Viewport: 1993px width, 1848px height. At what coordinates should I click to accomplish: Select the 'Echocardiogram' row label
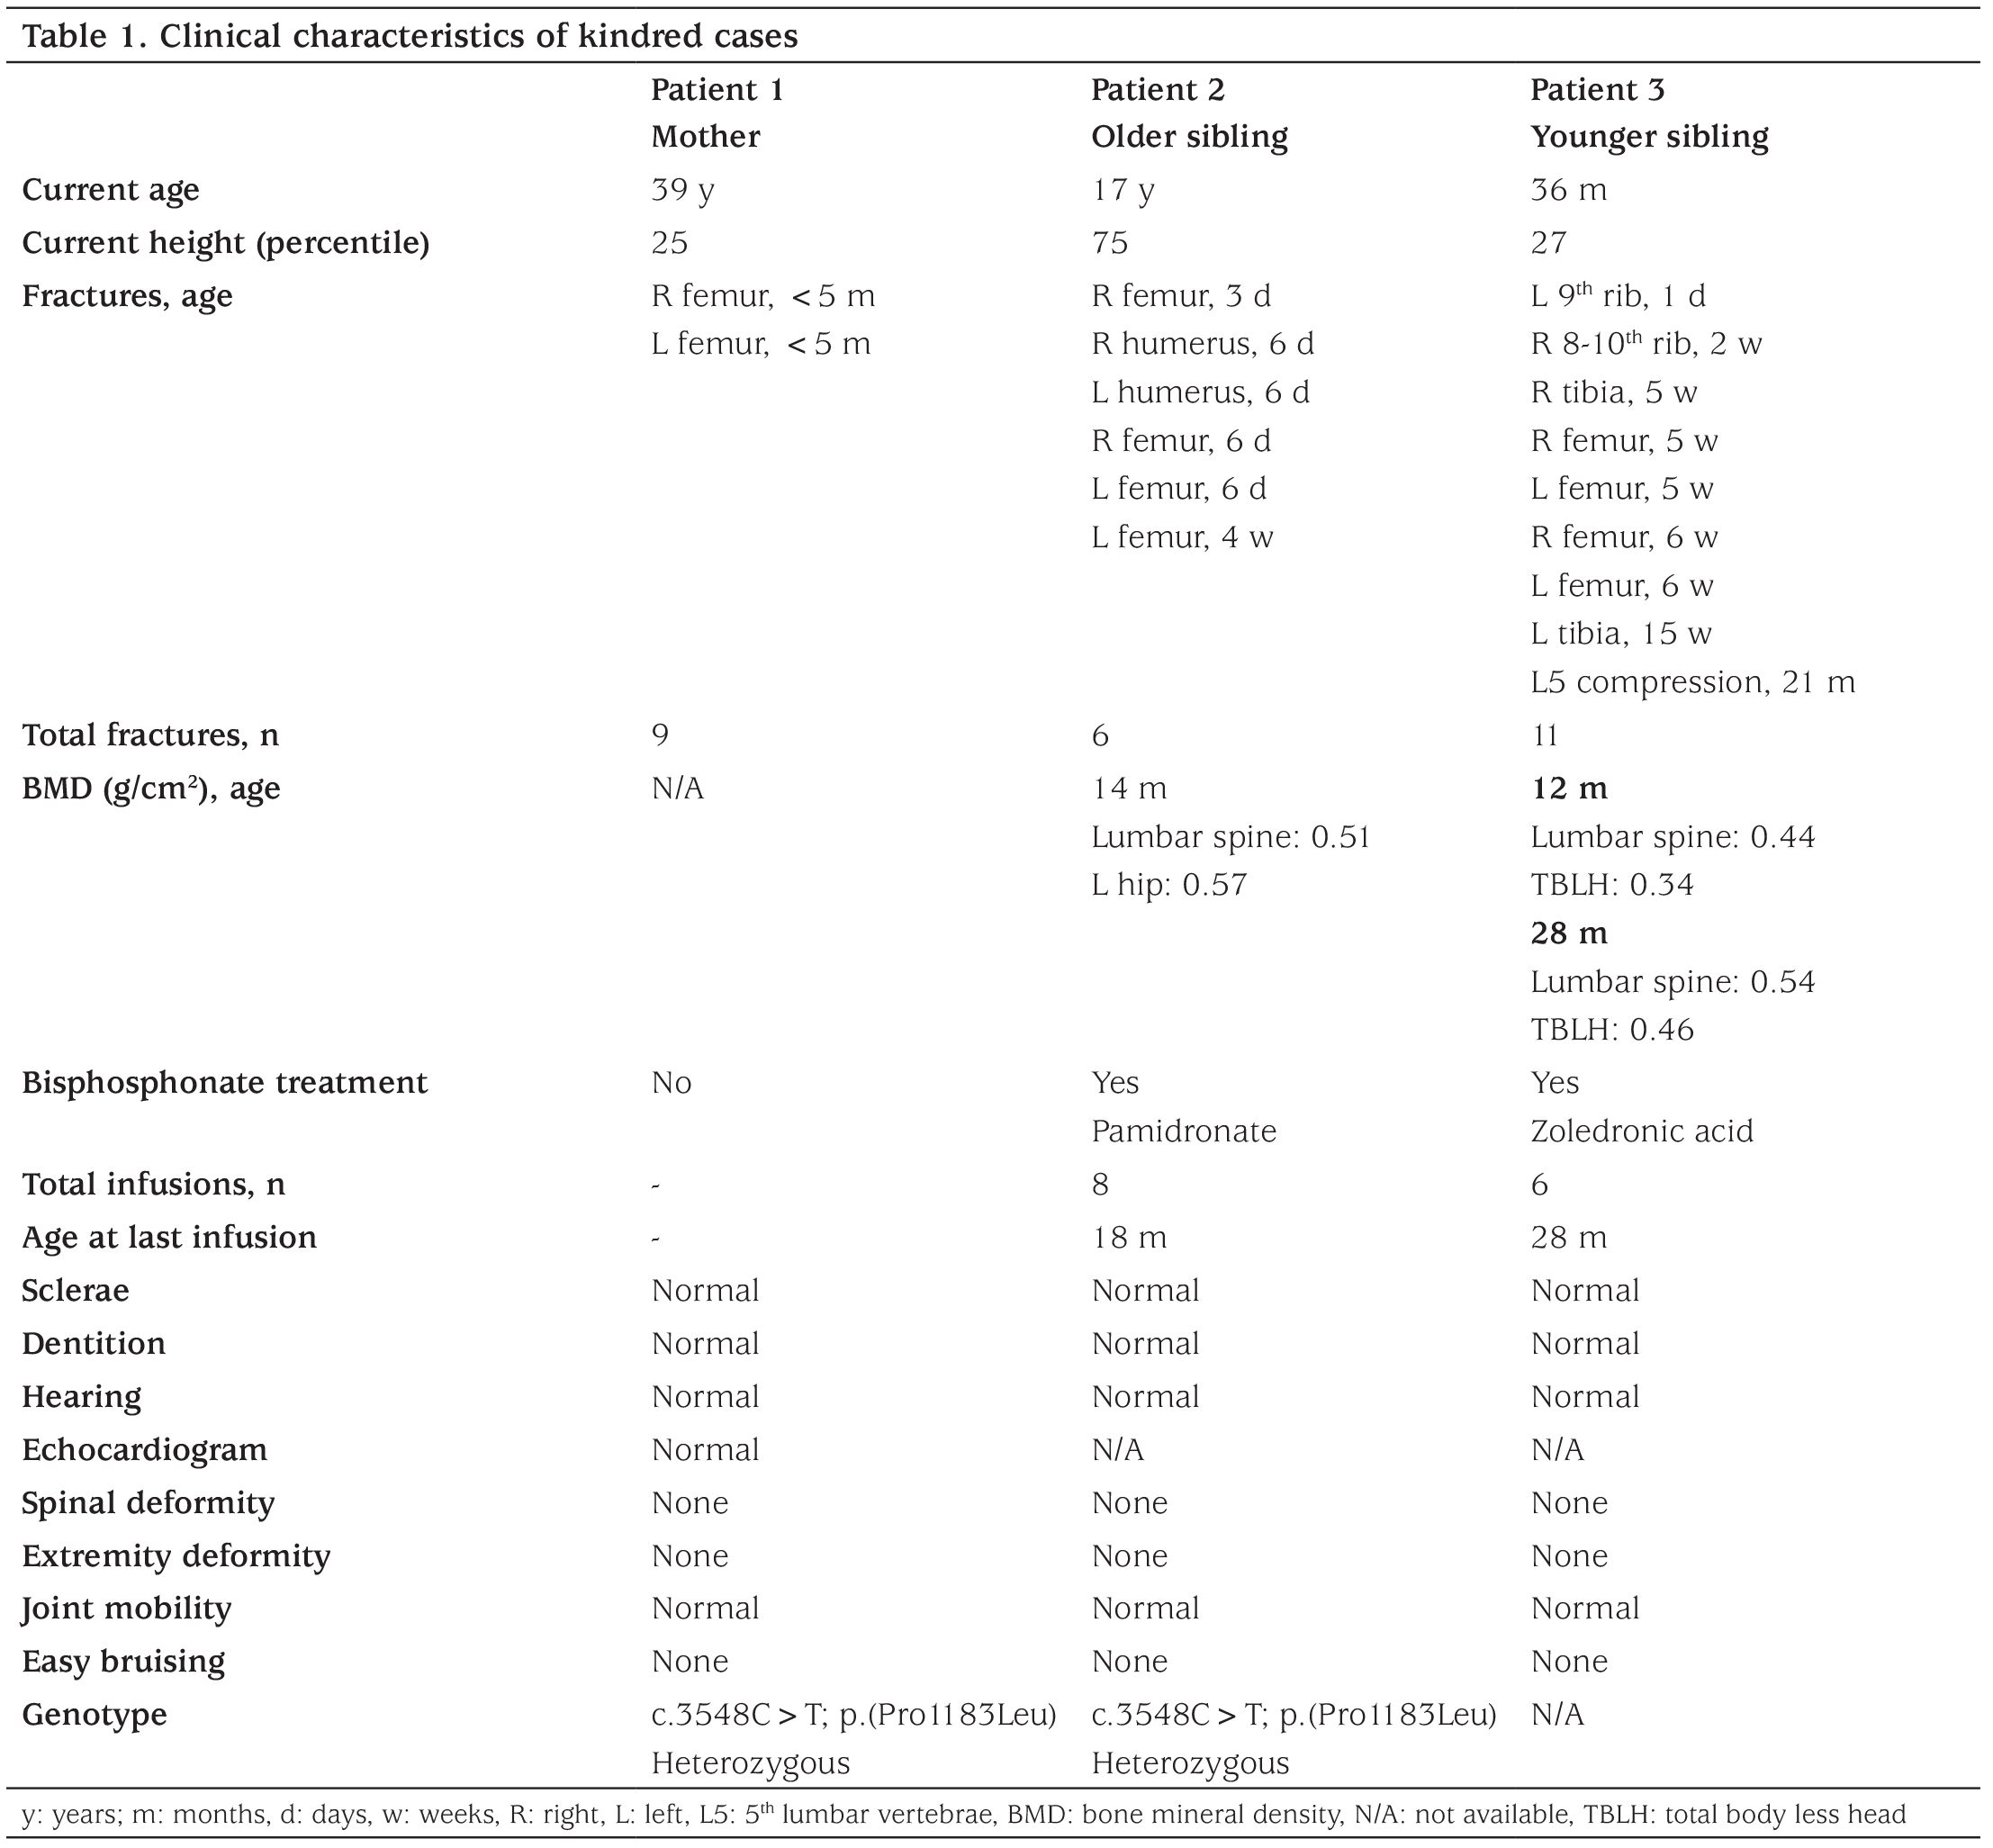point(144,1451)
